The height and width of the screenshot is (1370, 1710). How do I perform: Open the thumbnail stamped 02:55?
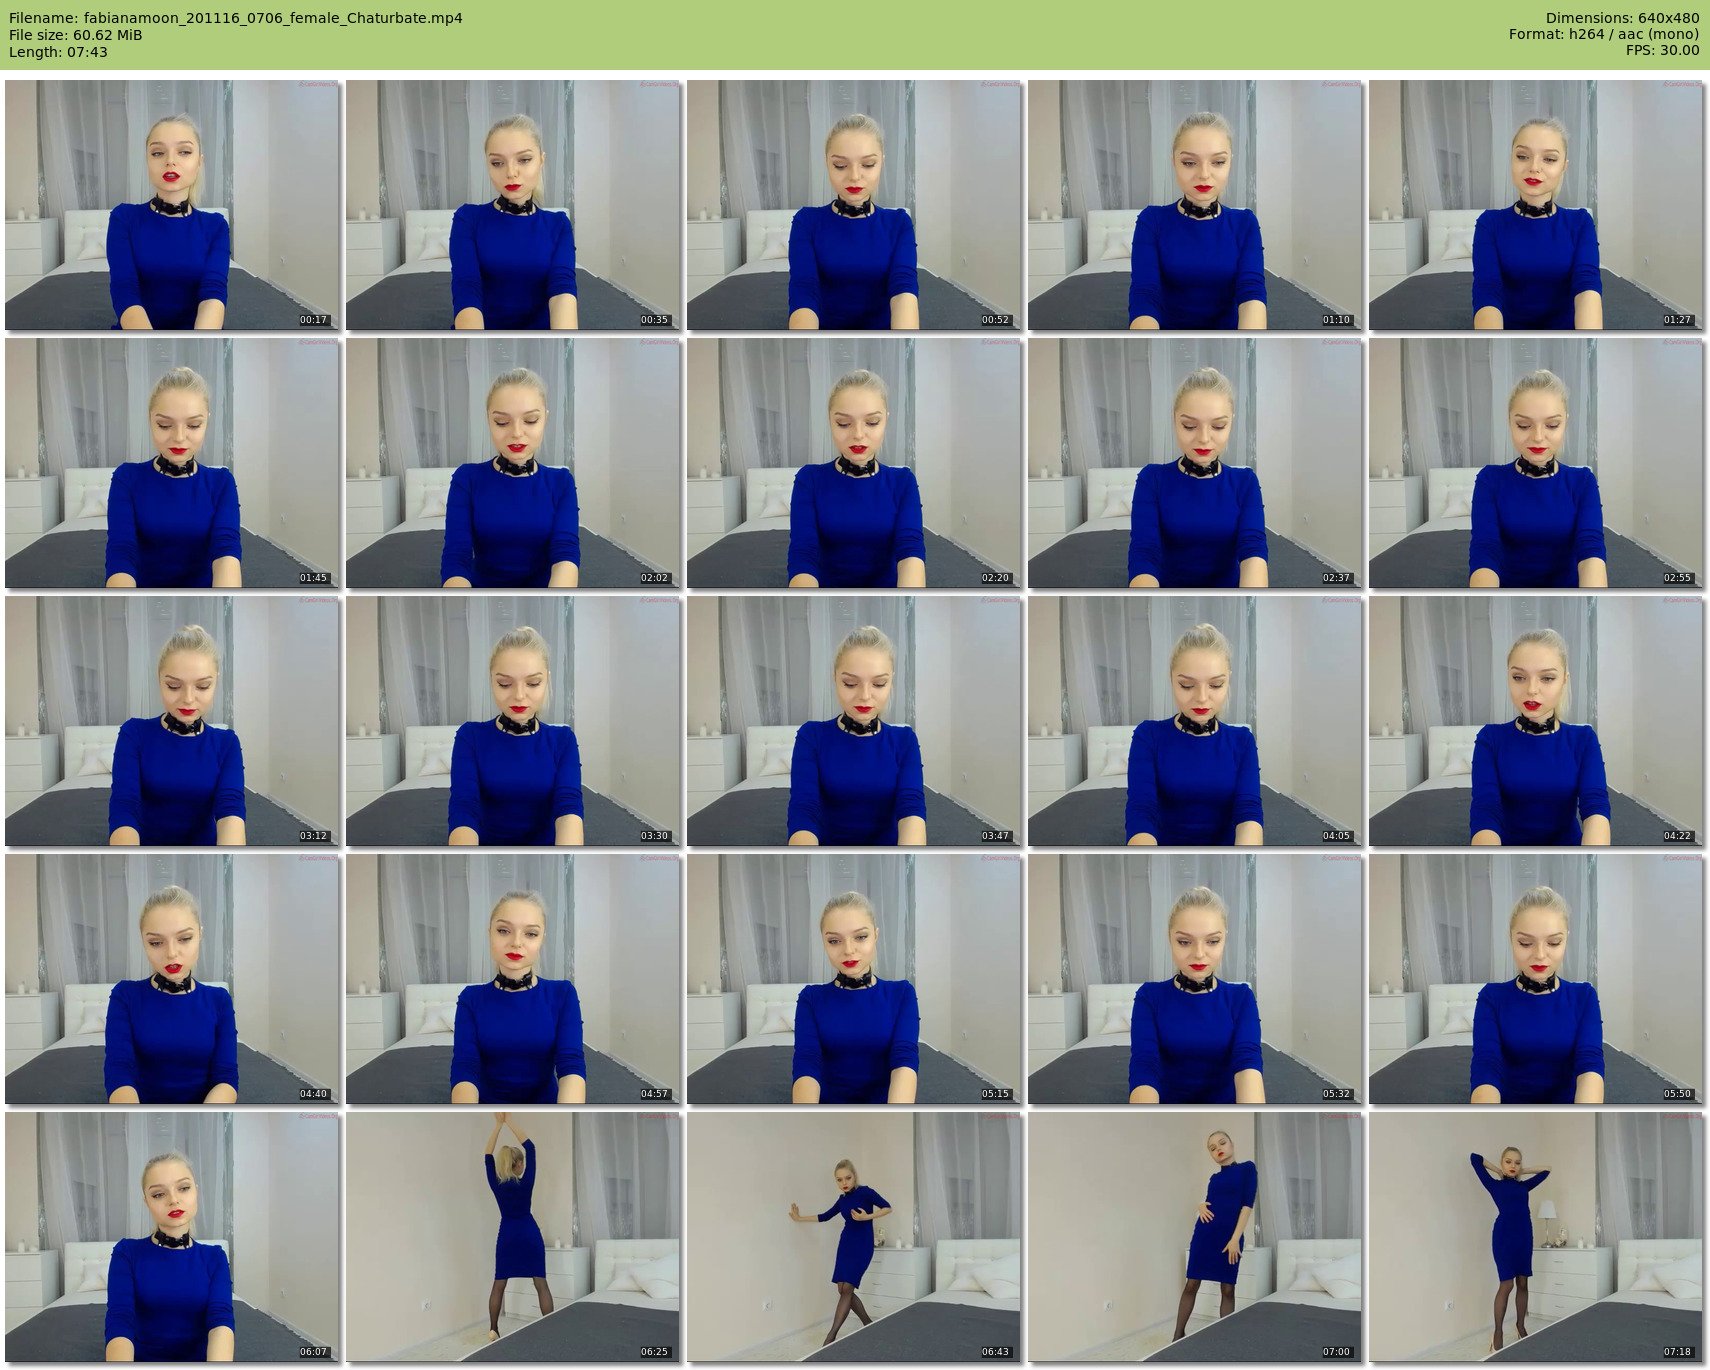point(1536,463)
